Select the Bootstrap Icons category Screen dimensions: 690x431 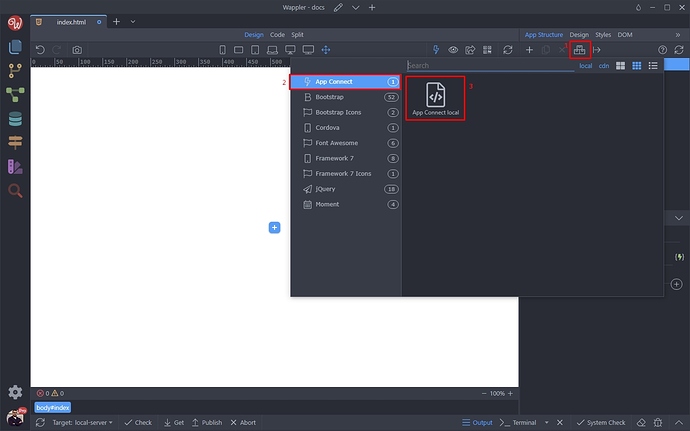click(345, 112)
